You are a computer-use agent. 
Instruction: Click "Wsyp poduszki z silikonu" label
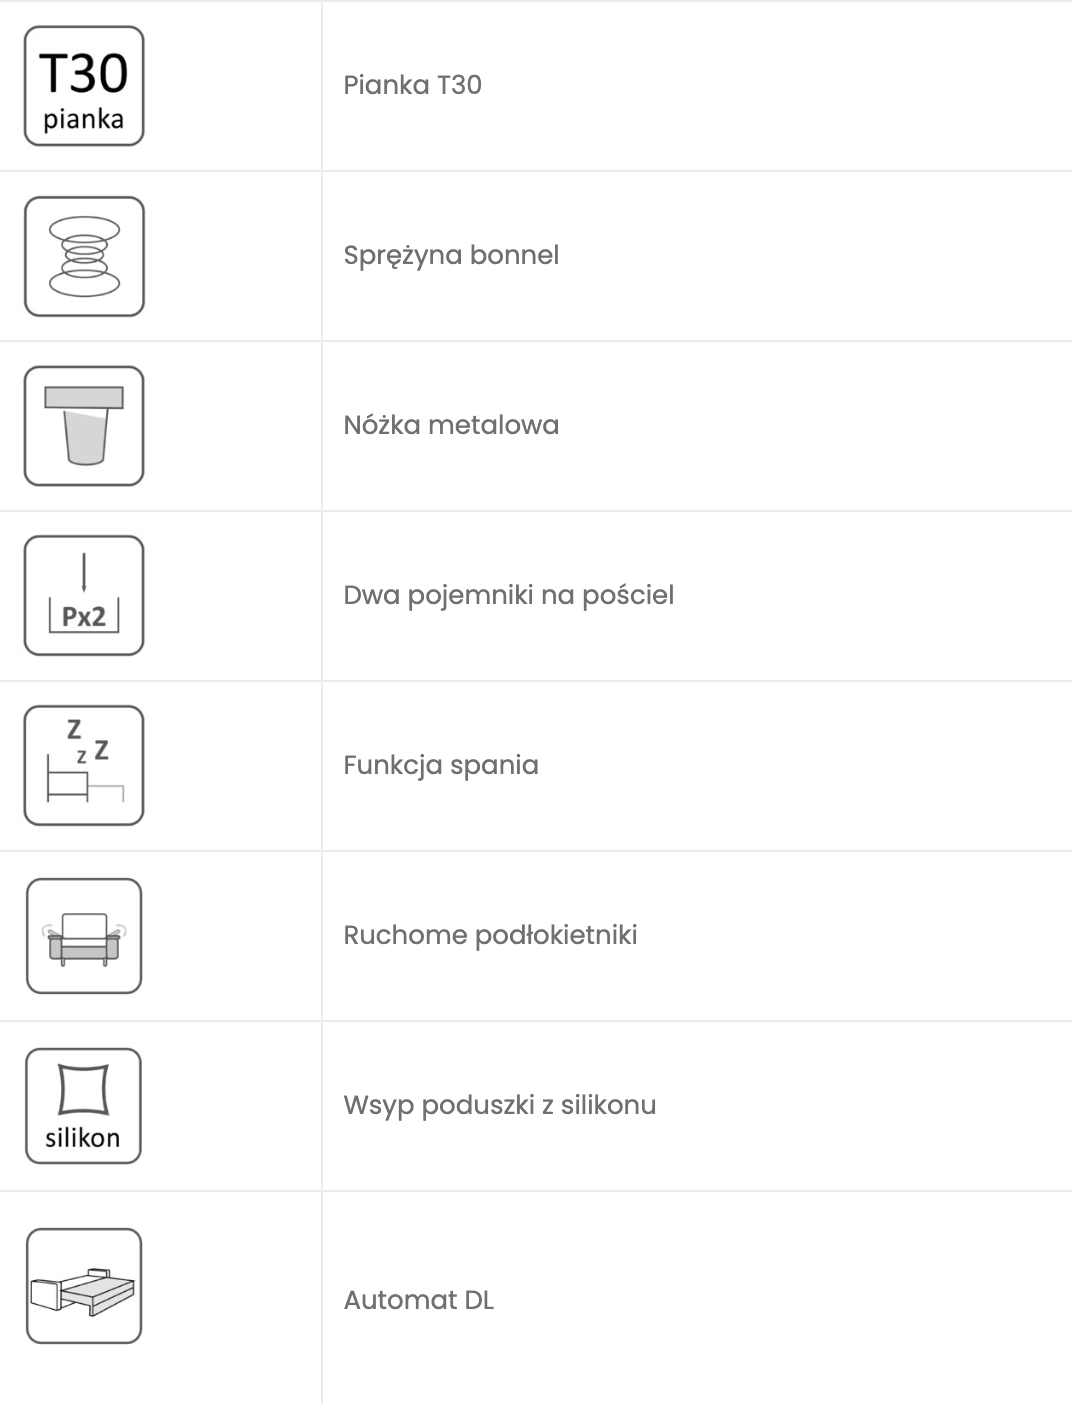500,1105
